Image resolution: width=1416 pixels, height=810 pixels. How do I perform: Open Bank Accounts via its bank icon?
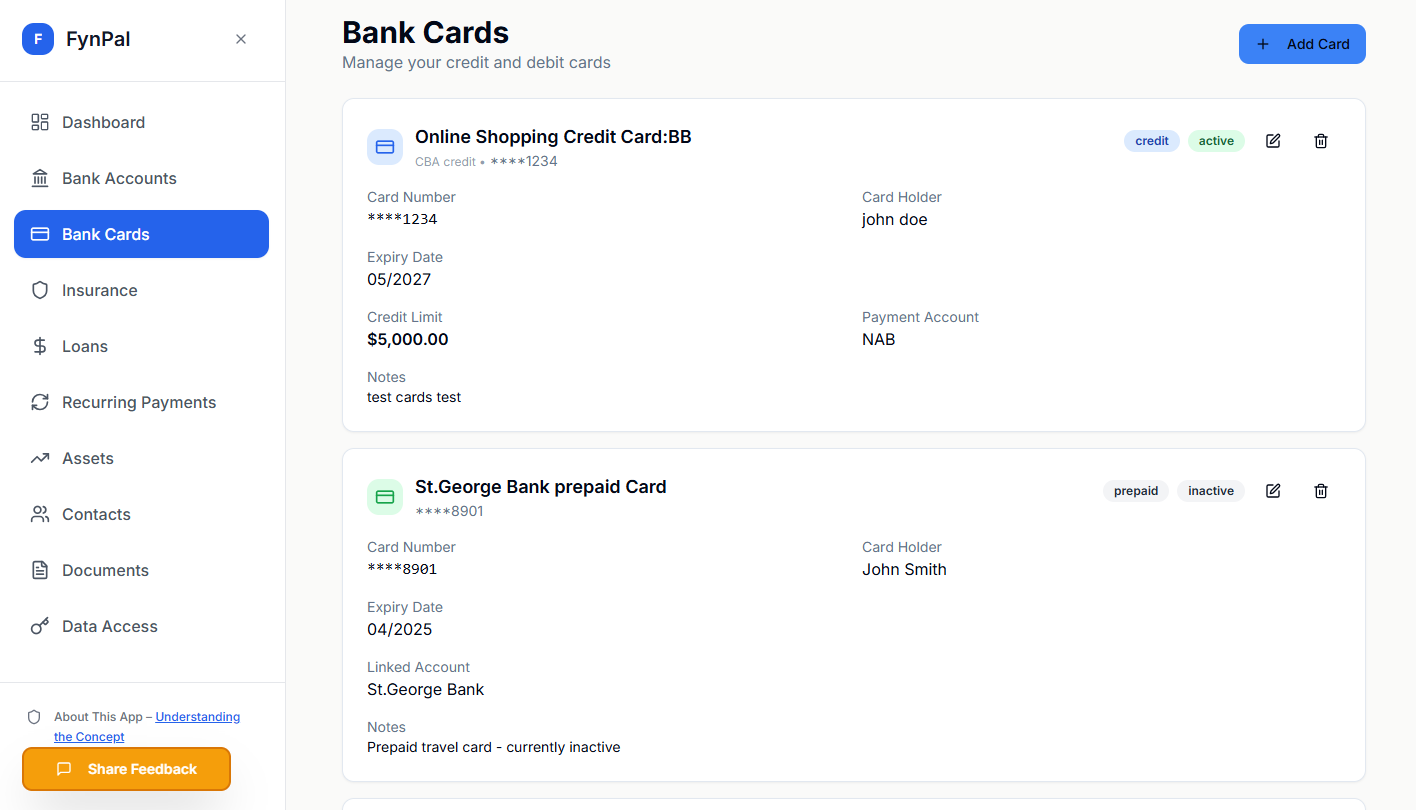tap(40, 178)
